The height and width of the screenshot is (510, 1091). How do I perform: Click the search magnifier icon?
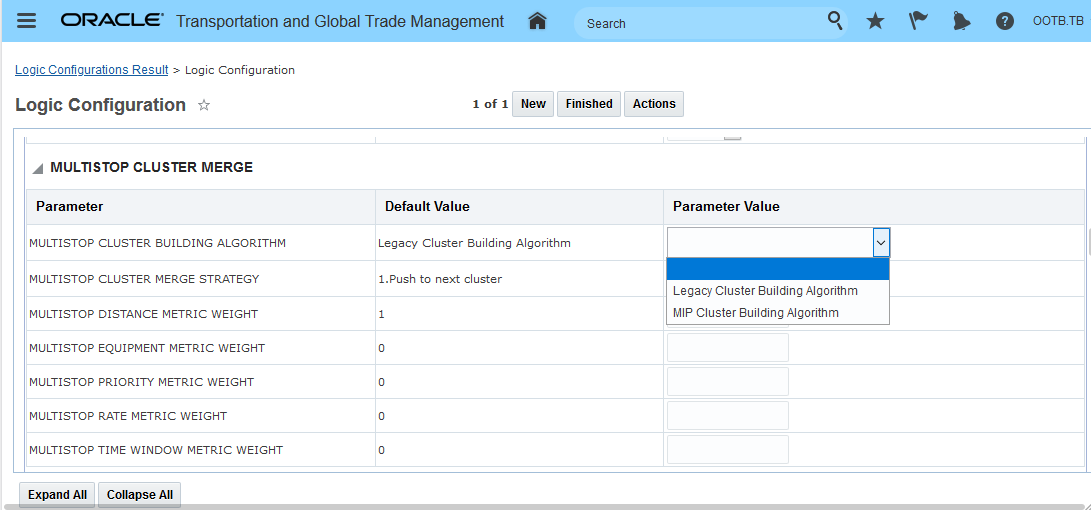(835, 21)
